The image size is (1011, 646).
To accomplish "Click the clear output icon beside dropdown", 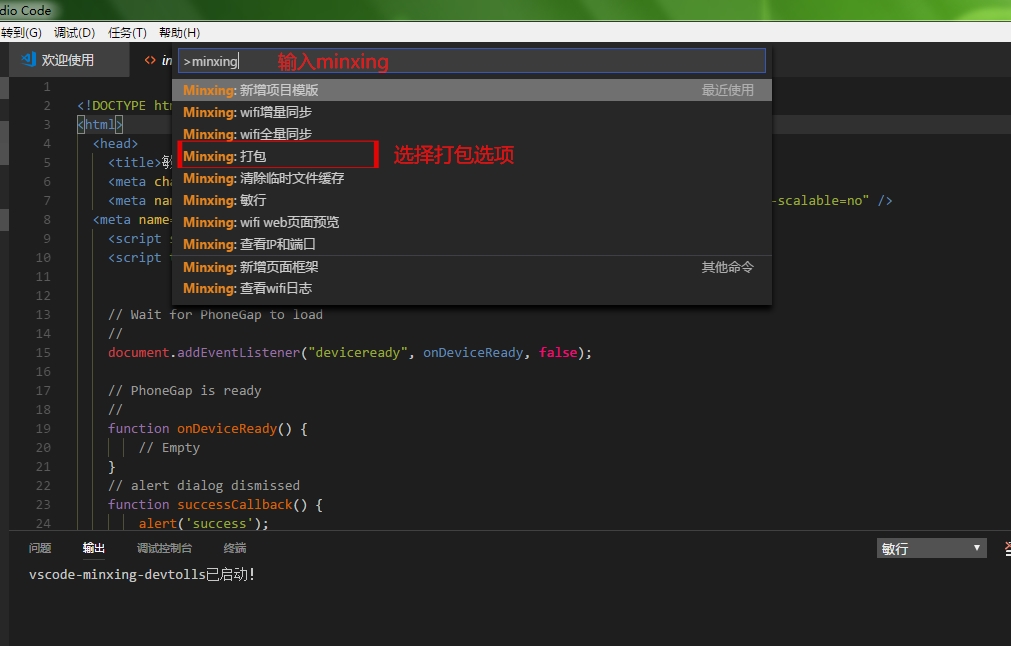I will [x=1007, y=549].
